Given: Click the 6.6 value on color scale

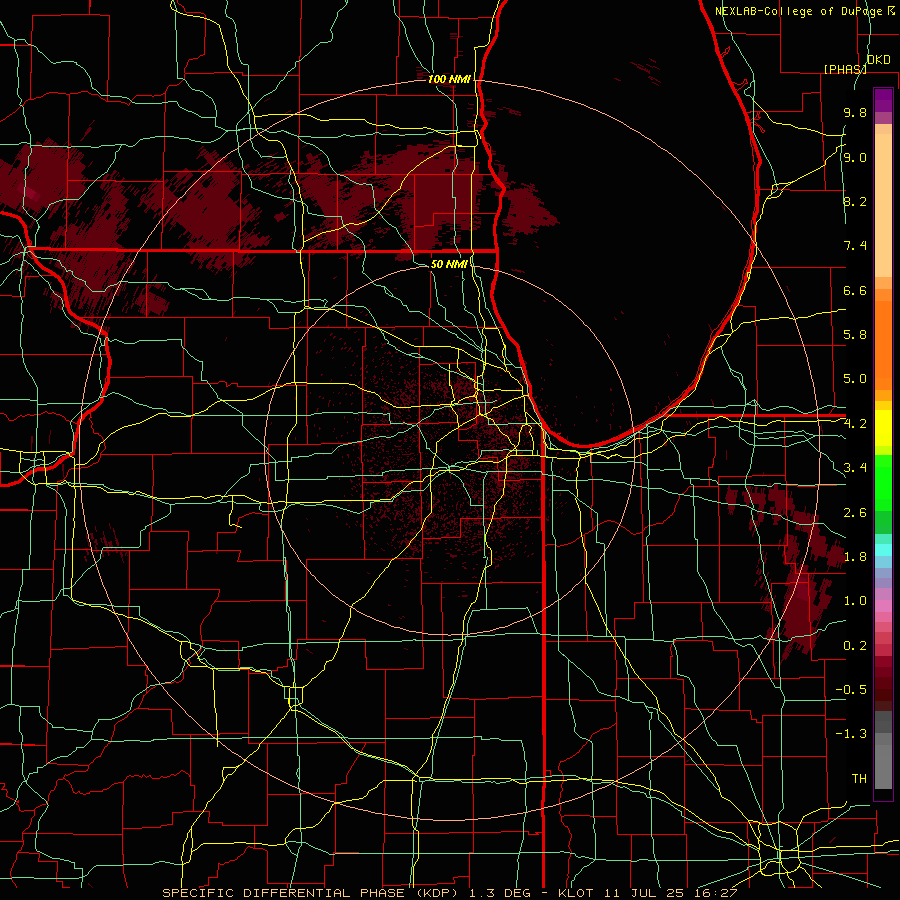Looking at the screenshot, I should click(x=855, y=290).
